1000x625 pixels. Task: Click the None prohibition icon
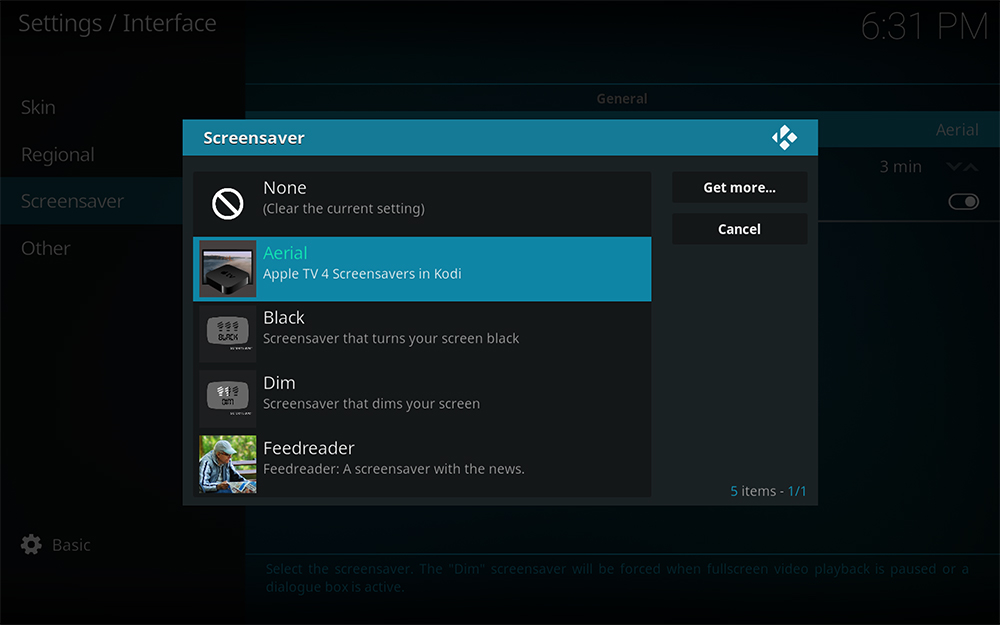[x=228, y=203]
